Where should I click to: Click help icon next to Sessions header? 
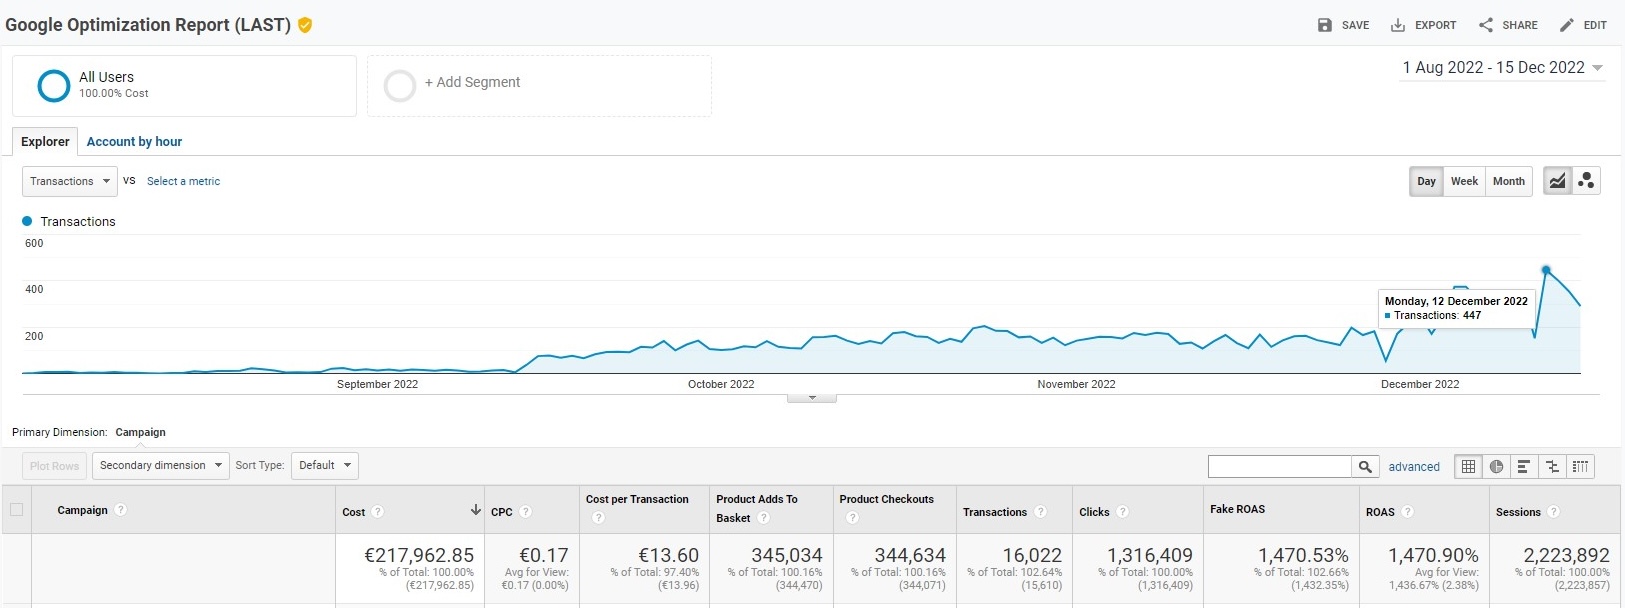[1553, 512]
